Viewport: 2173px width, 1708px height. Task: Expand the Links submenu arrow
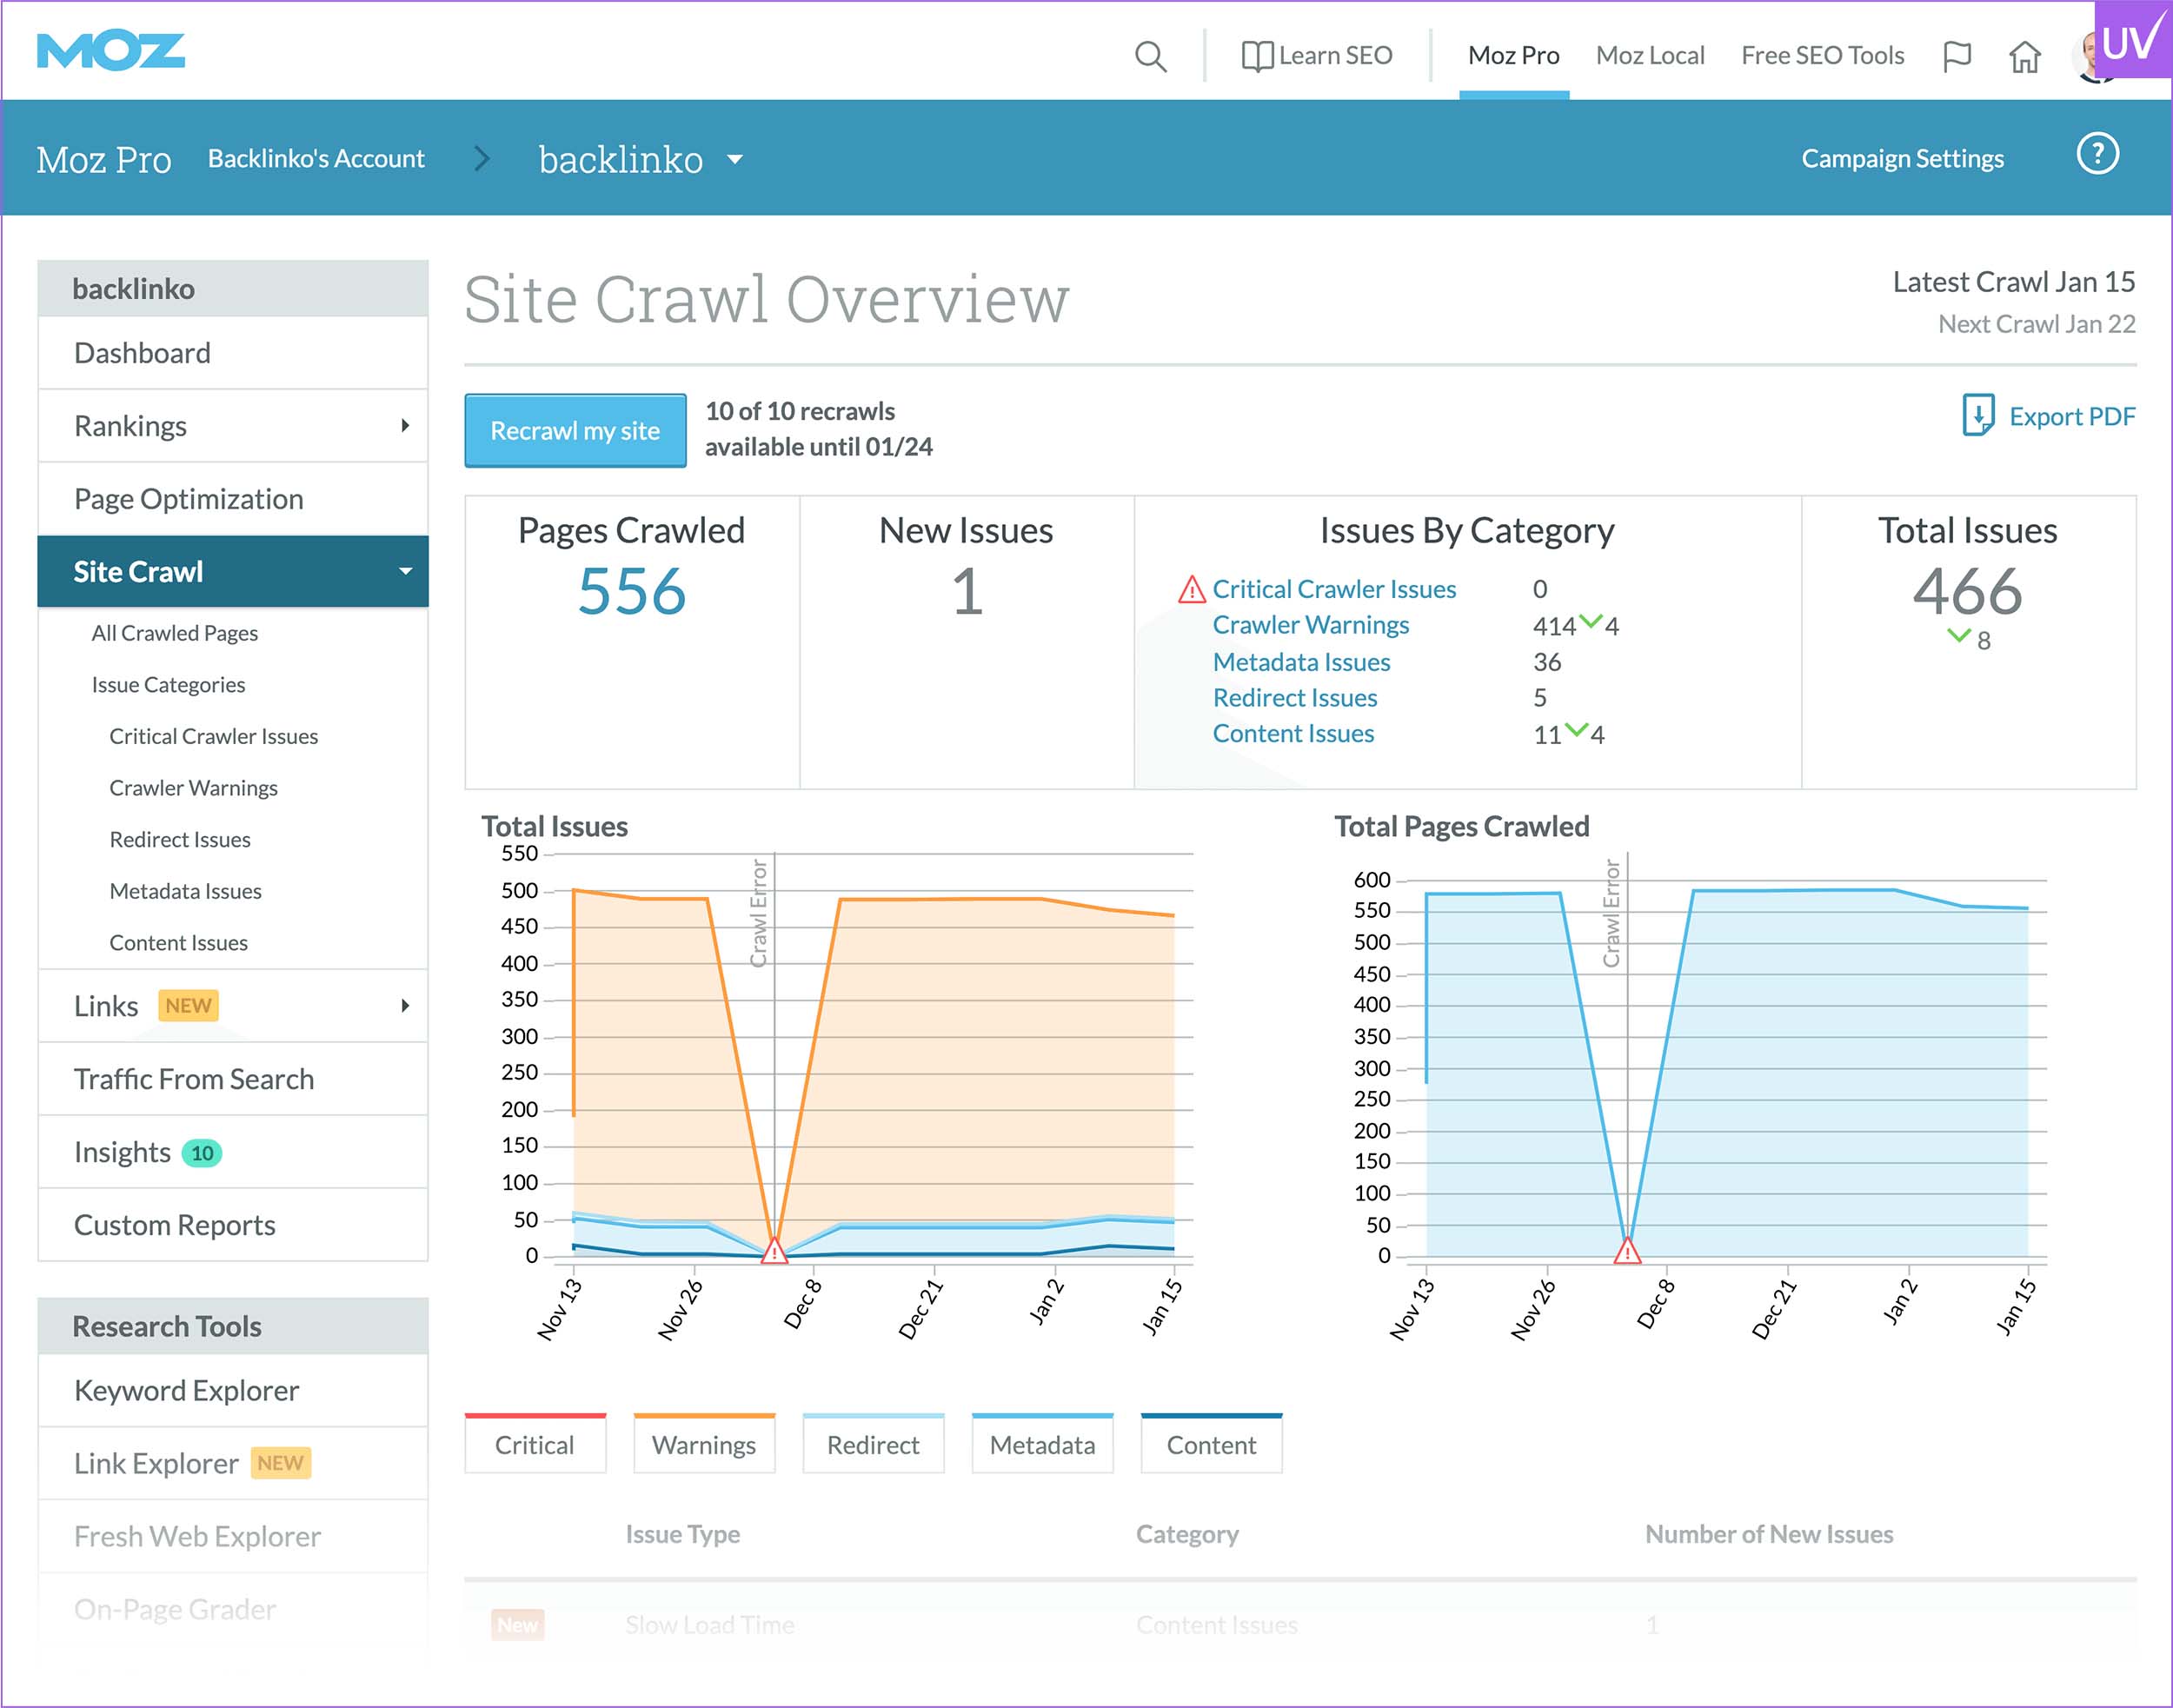[x=405, y=1006]
